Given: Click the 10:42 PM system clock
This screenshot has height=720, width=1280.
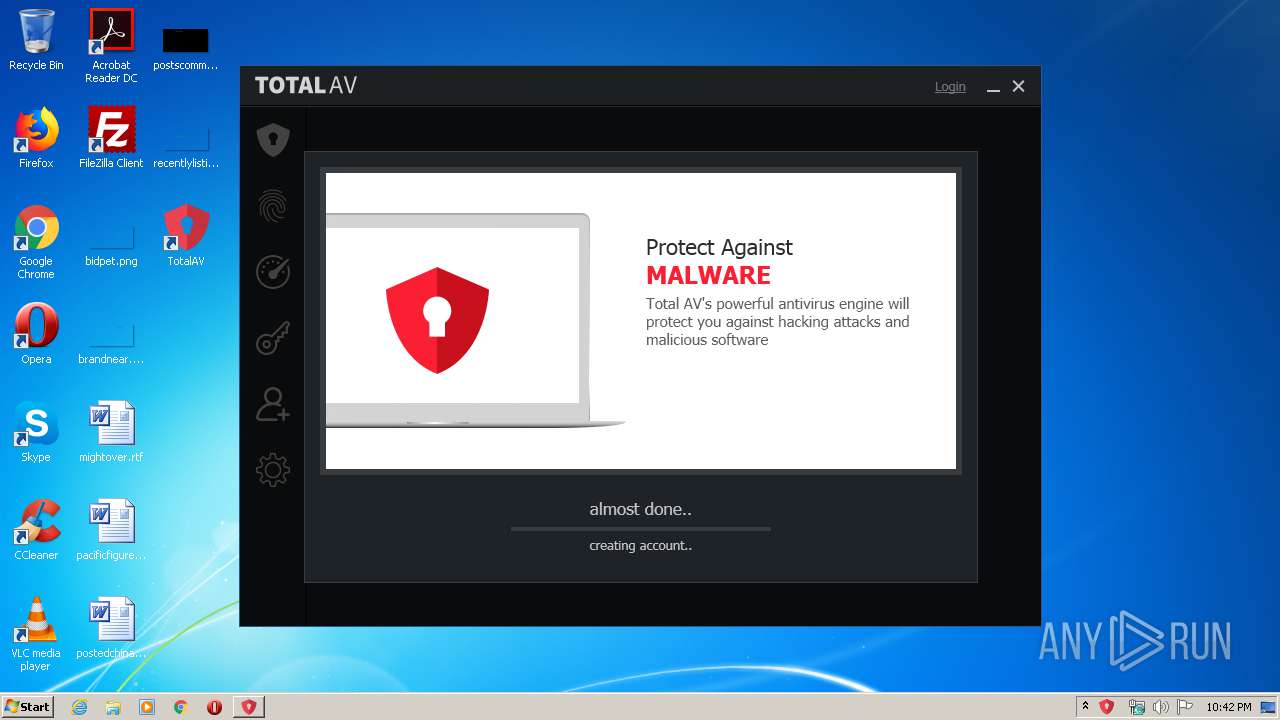Looking at the screenshot, I should pos(1228,707).
